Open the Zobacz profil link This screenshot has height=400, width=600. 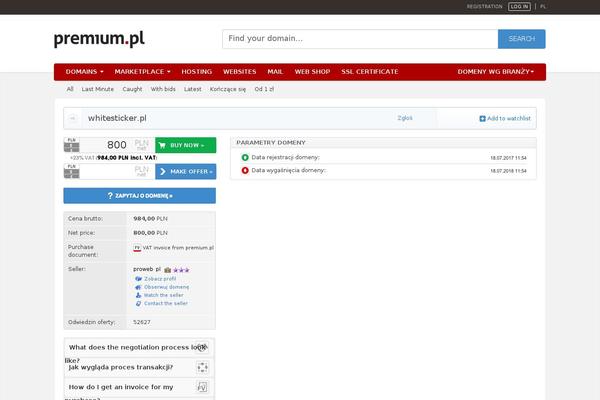coord(160,279)
